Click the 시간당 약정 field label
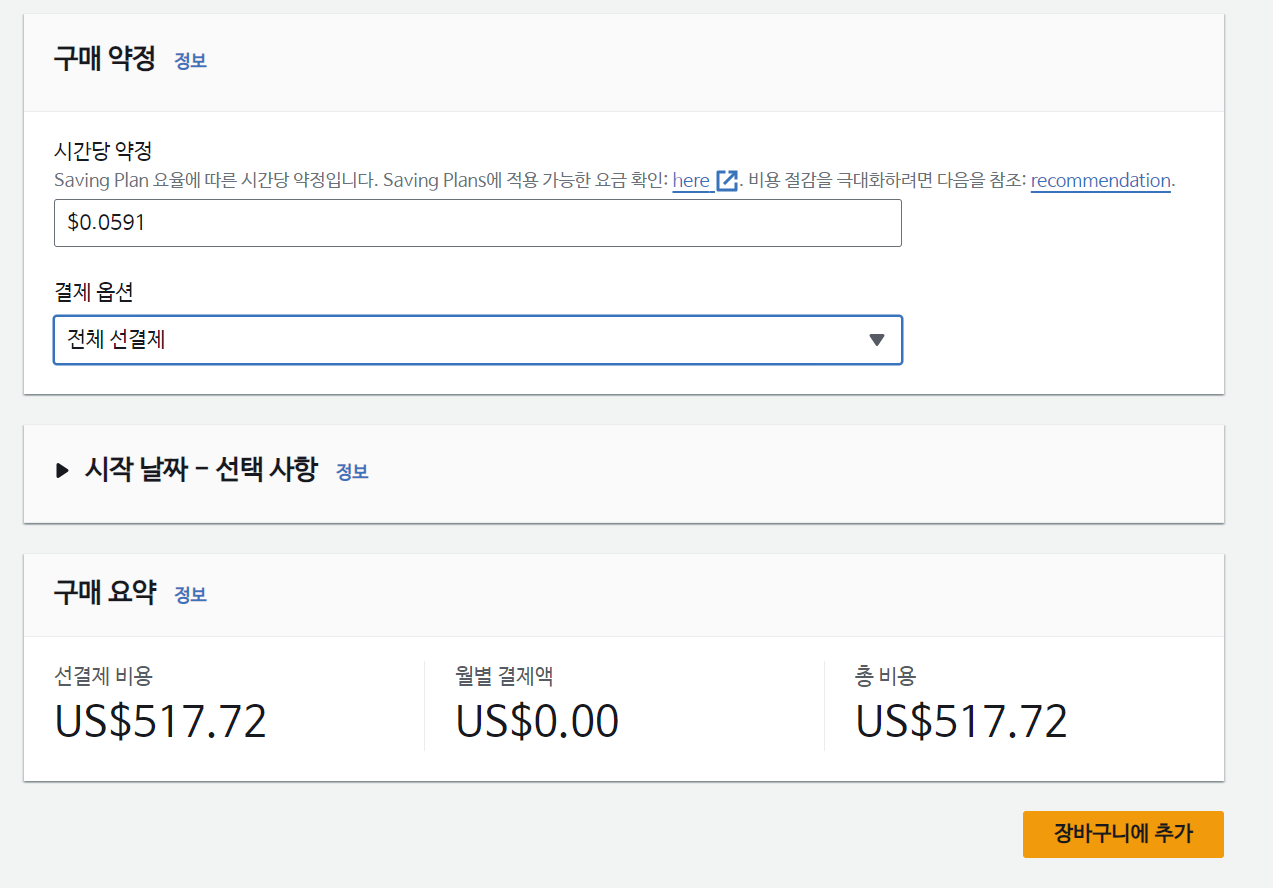 (x=103, y=152)
